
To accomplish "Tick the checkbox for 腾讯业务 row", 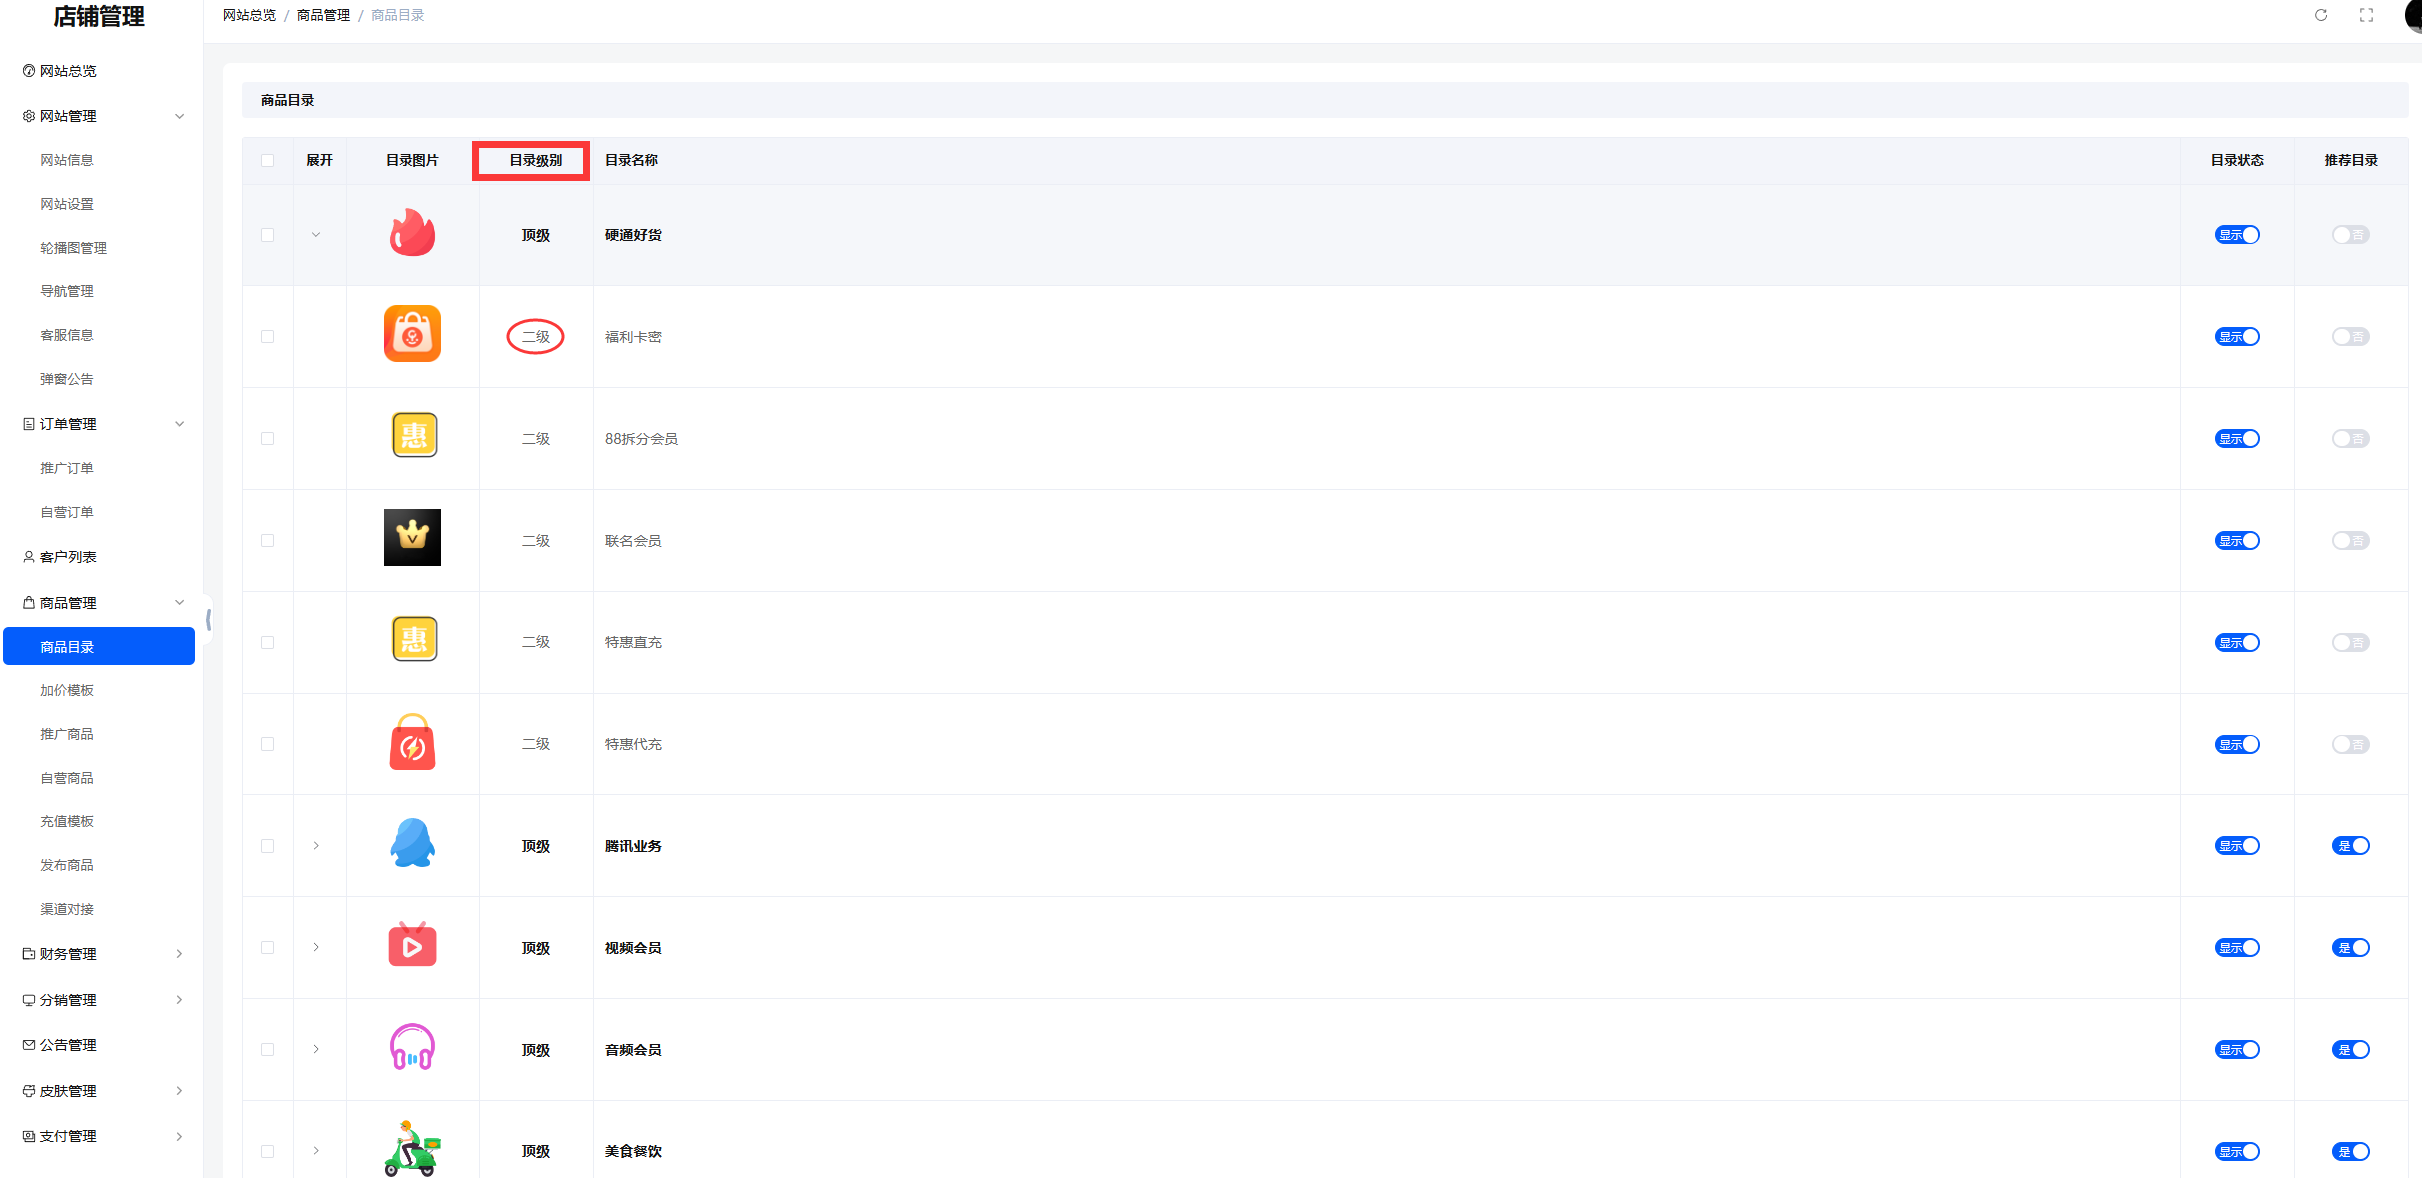I will coord(267,846).
